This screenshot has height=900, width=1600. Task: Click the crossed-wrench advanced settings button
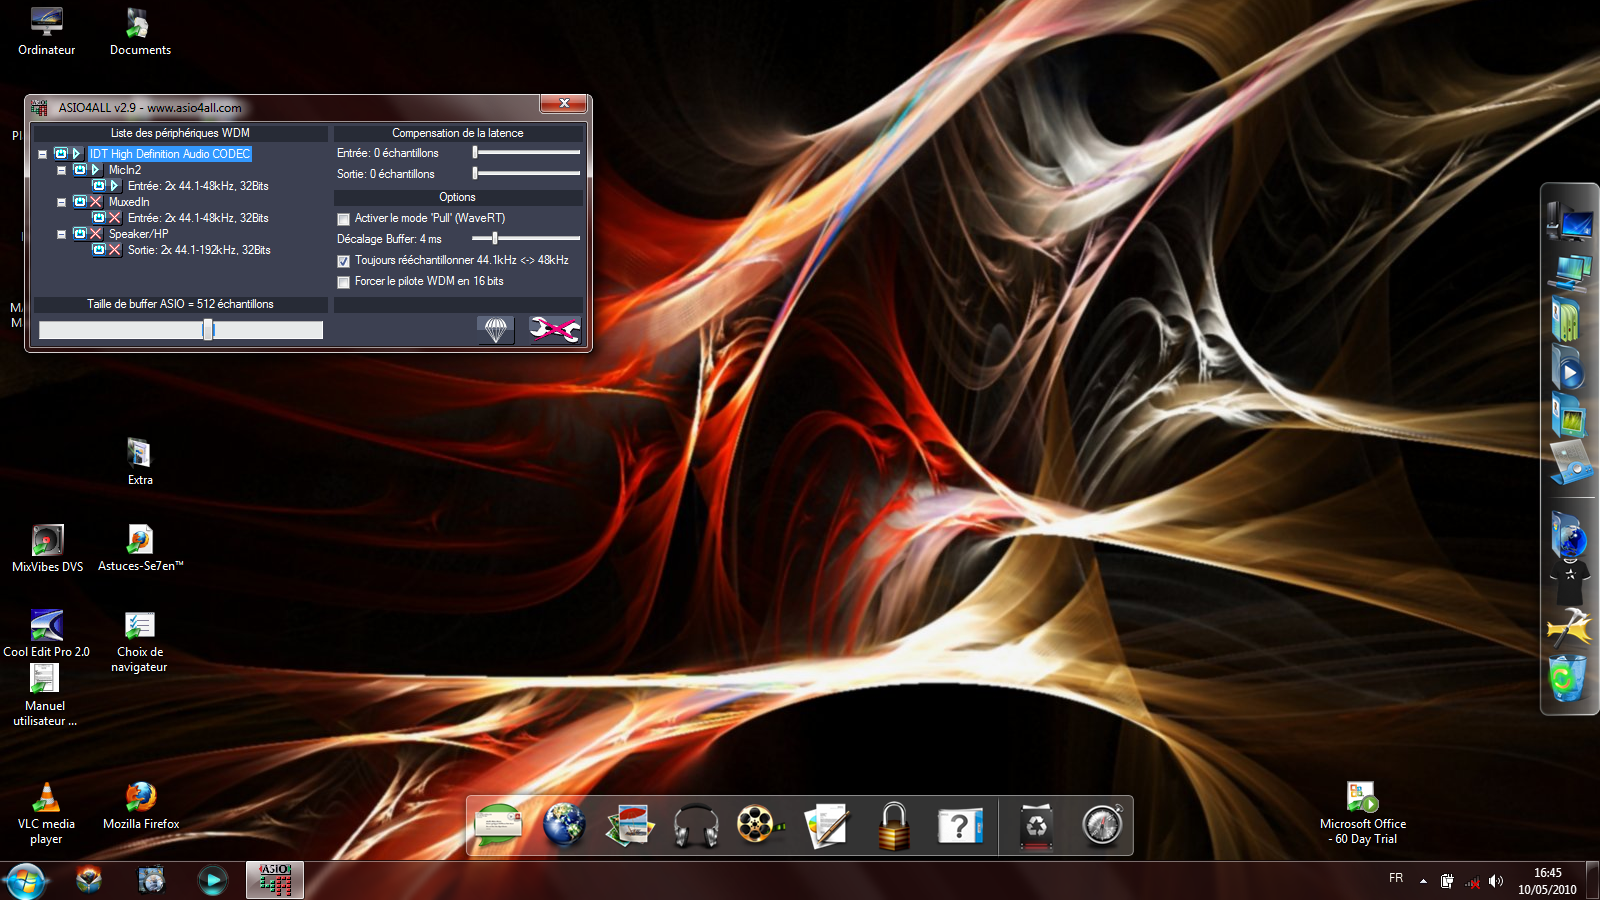click(x=555, y=329)
